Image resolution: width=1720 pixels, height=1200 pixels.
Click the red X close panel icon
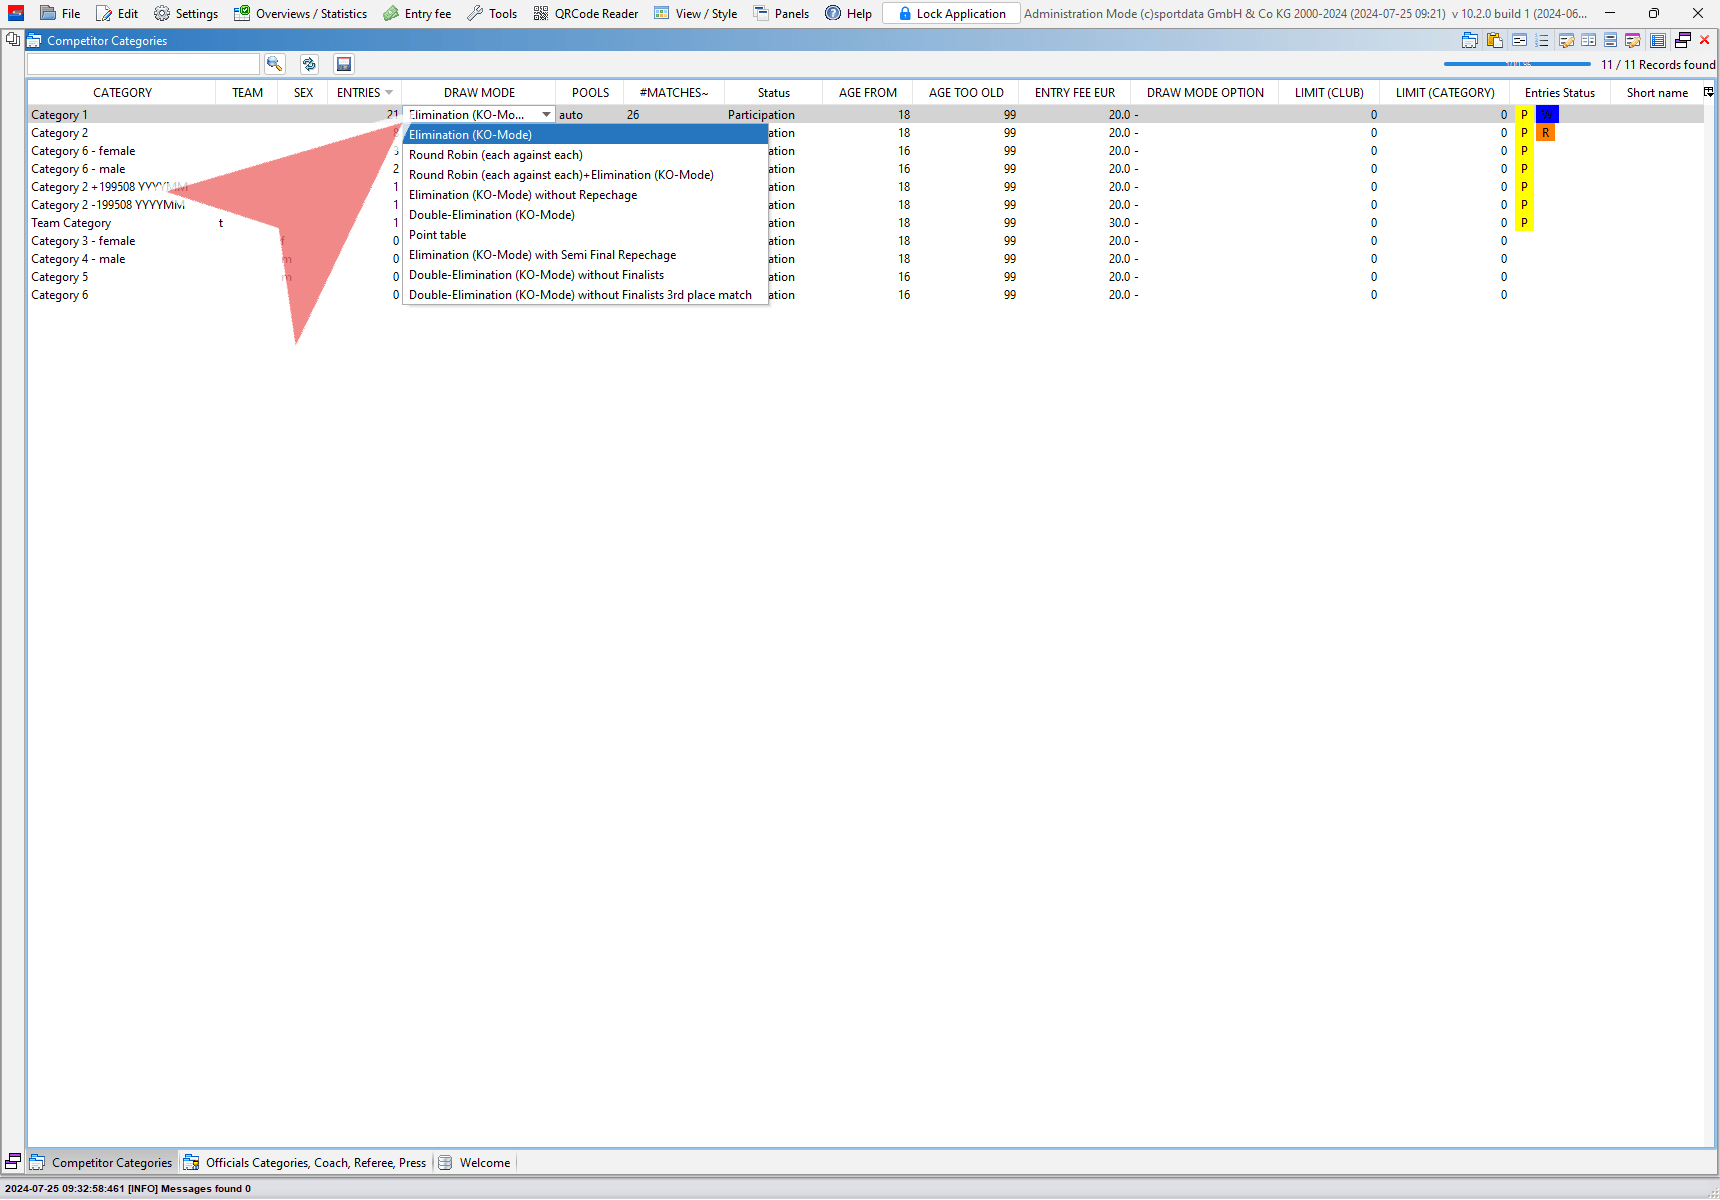(x=1705, y=40)
